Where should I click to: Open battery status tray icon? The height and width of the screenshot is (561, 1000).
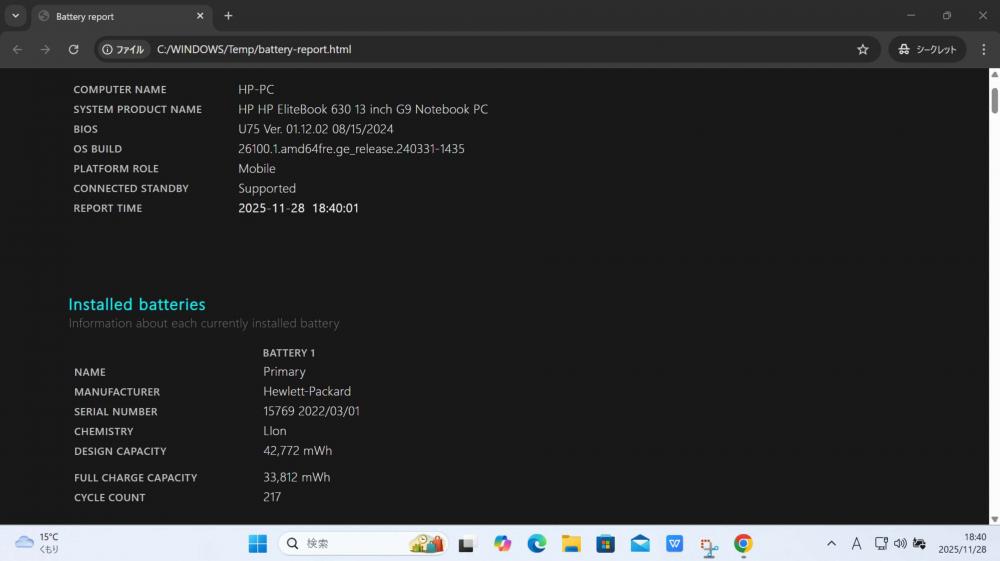point(919,543)
